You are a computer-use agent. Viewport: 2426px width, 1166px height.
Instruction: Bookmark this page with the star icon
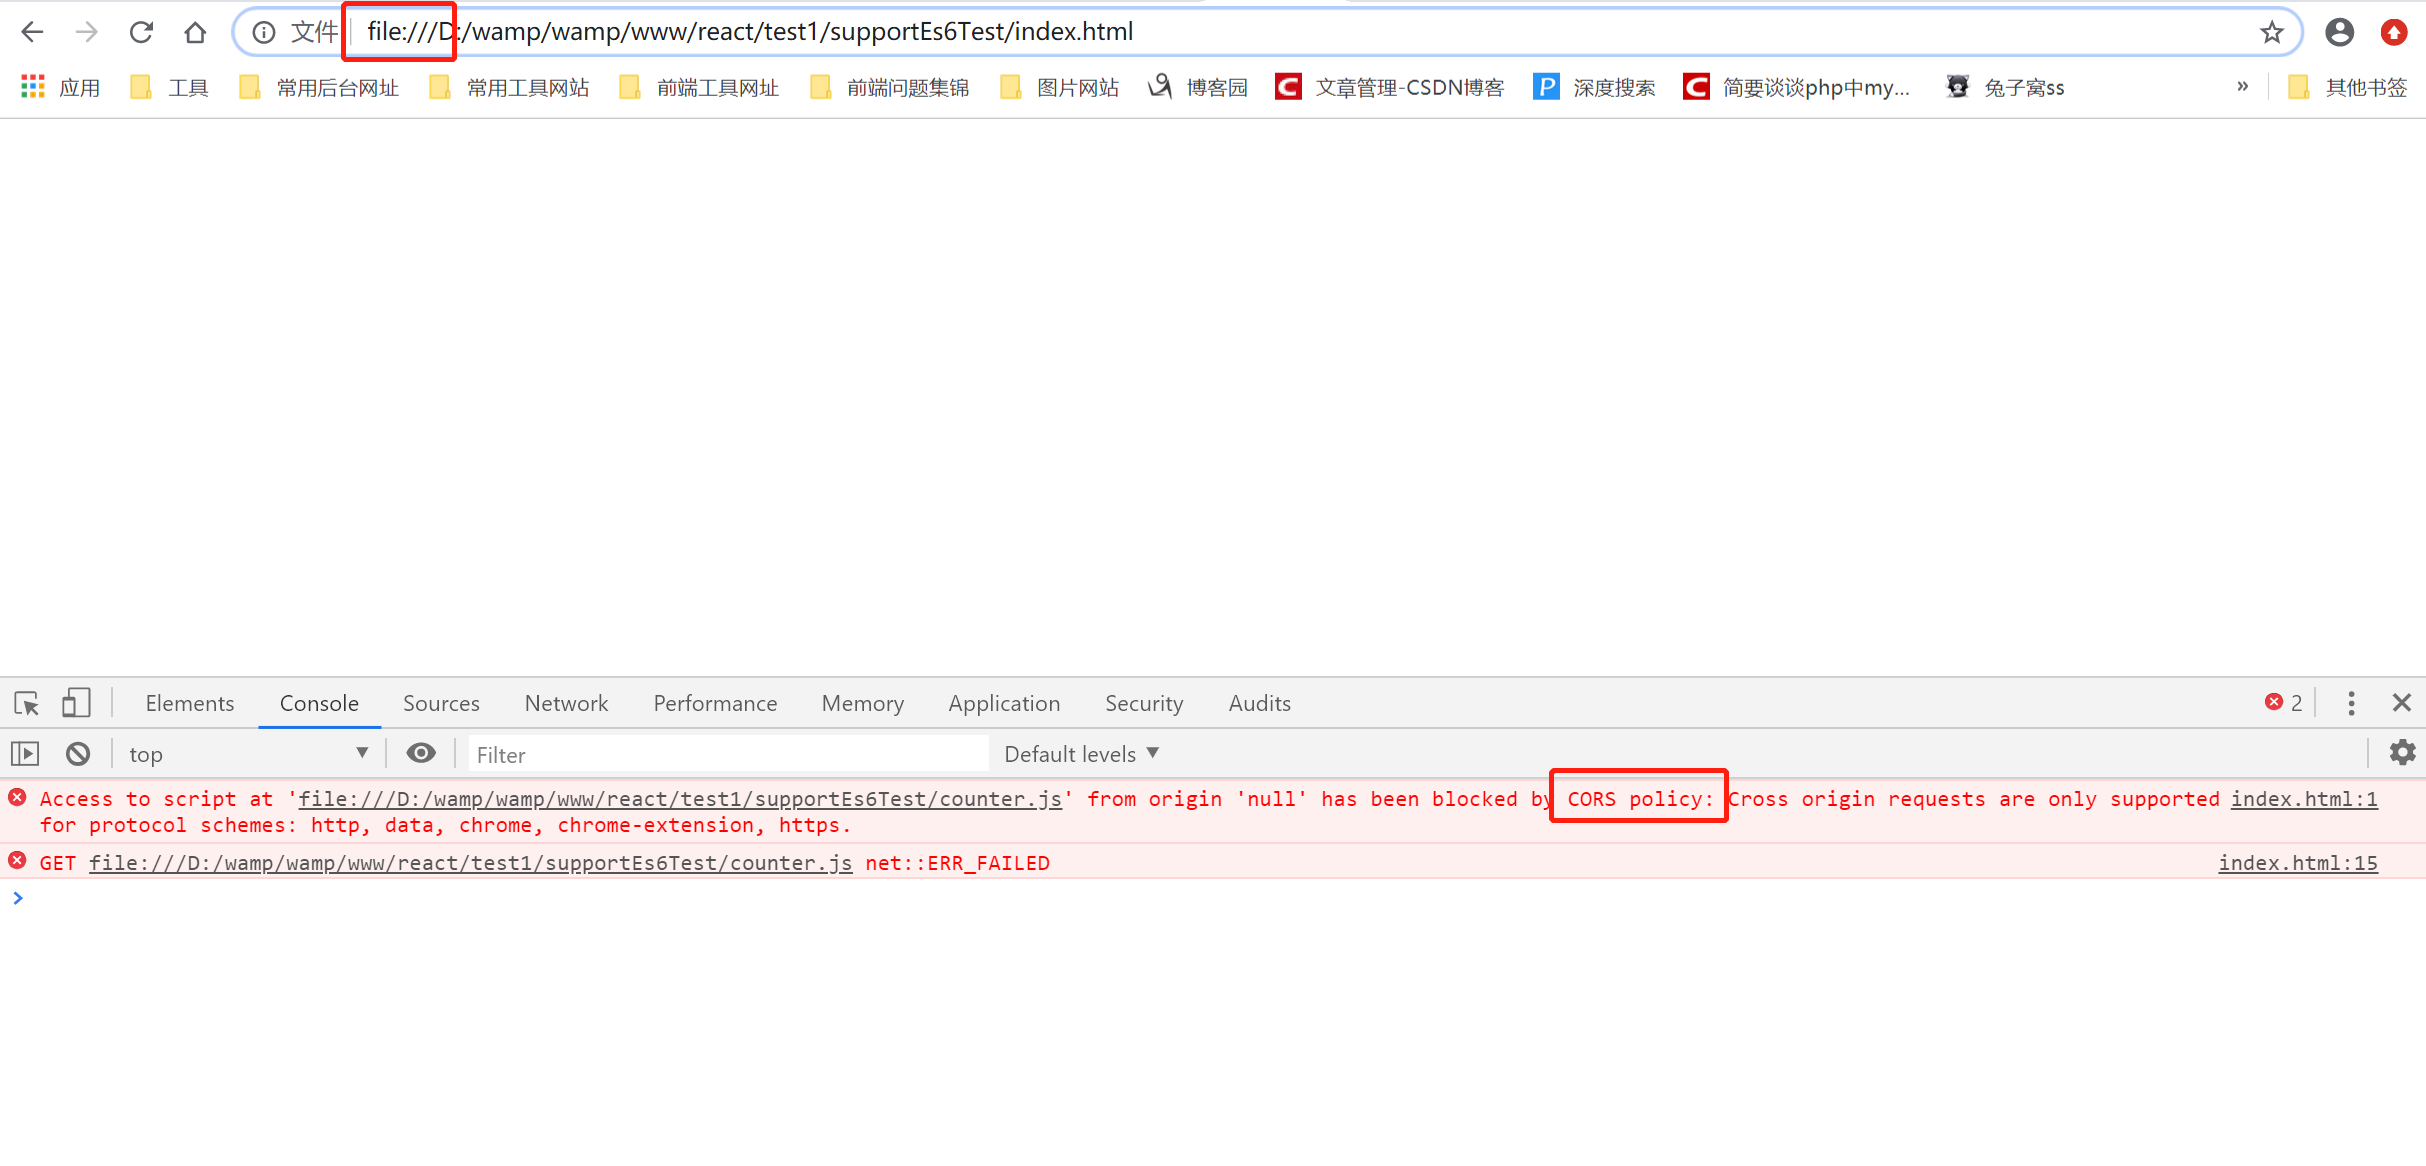click(x=2272, y=31)
